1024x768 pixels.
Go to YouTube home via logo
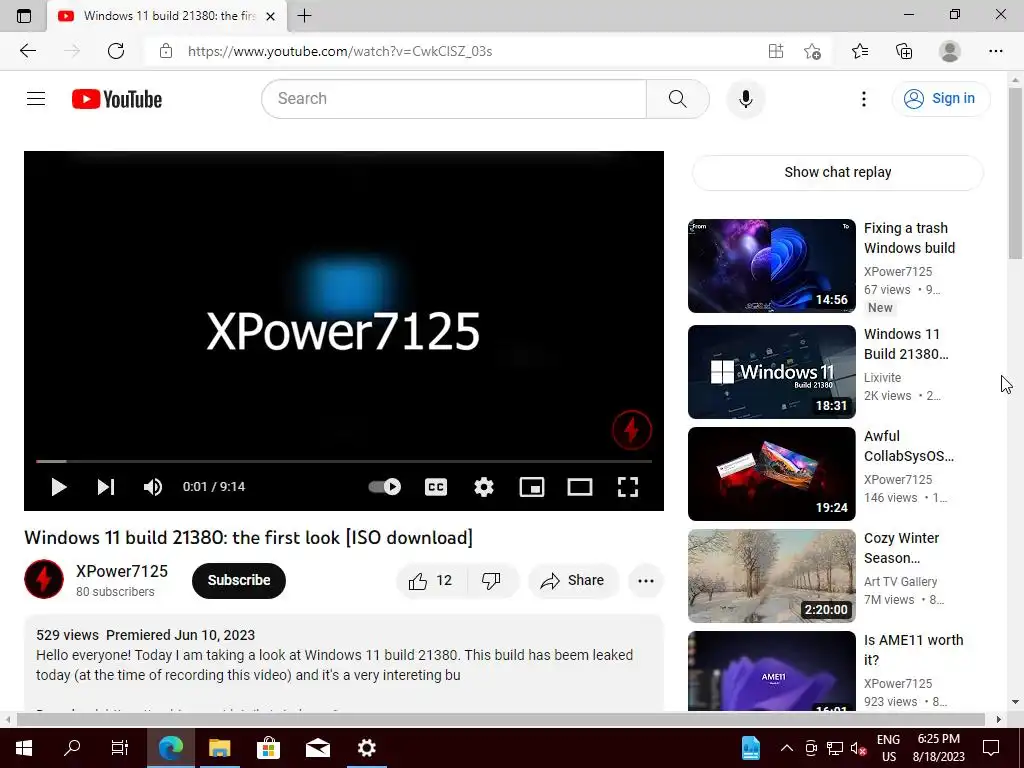[x=117, y=99]
